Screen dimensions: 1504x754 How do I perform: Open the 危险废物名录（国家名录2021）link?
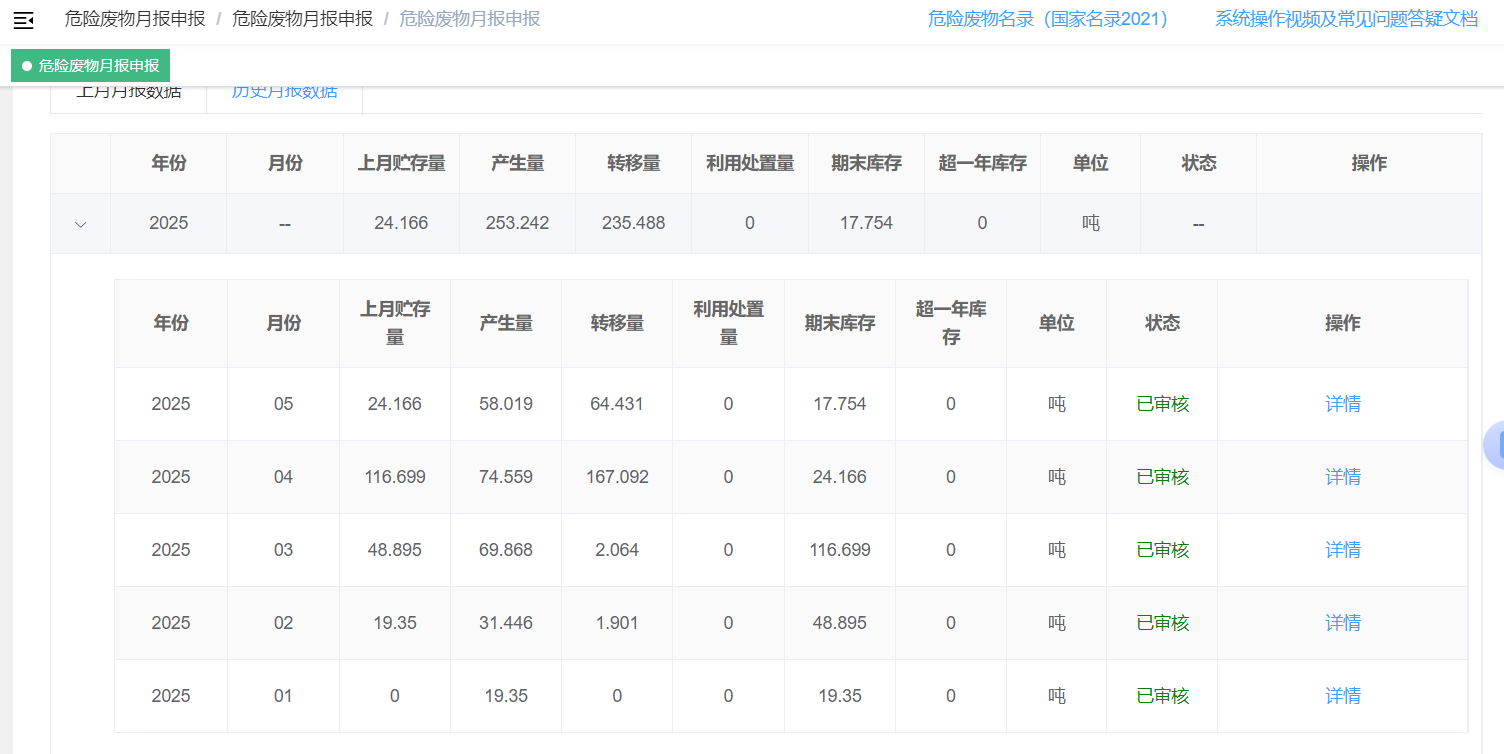tap(1048, 19)
